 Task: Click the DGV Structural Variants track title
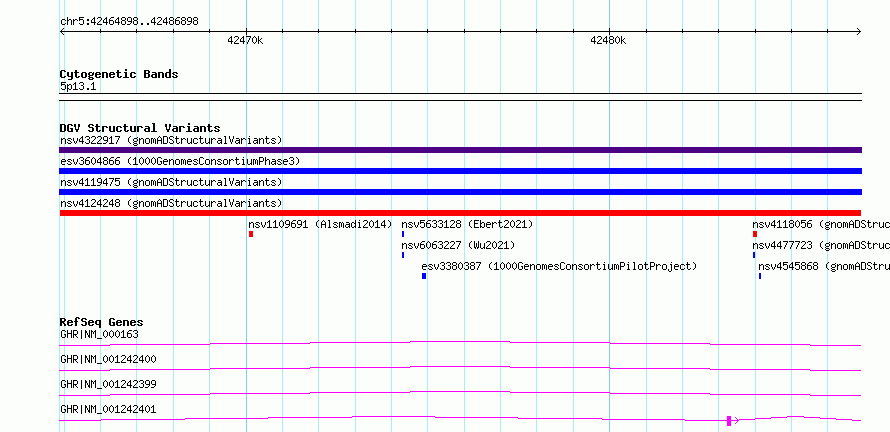140,128
